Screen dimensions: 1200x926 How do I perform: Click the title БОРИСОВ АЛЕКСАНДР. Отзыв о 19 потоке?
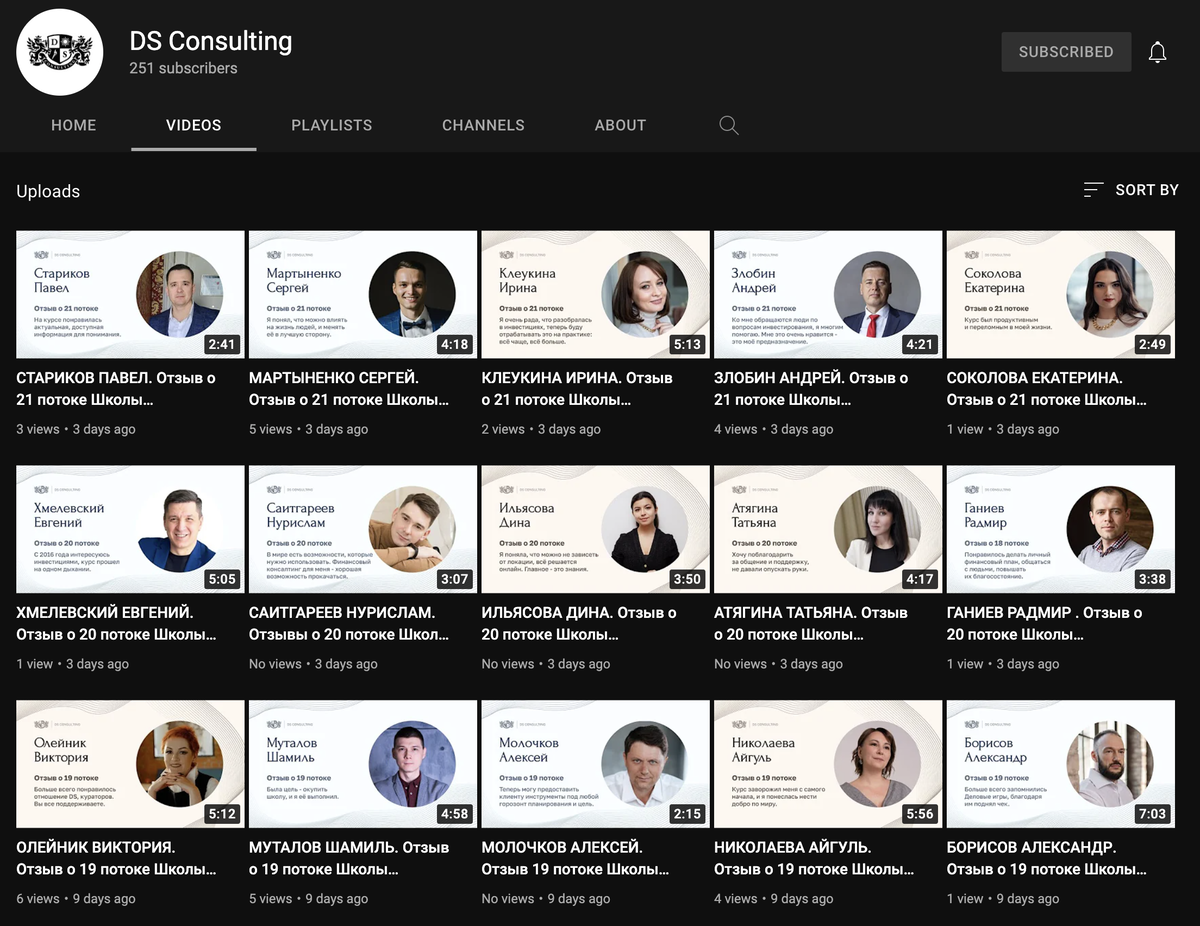pos(1047,858)
